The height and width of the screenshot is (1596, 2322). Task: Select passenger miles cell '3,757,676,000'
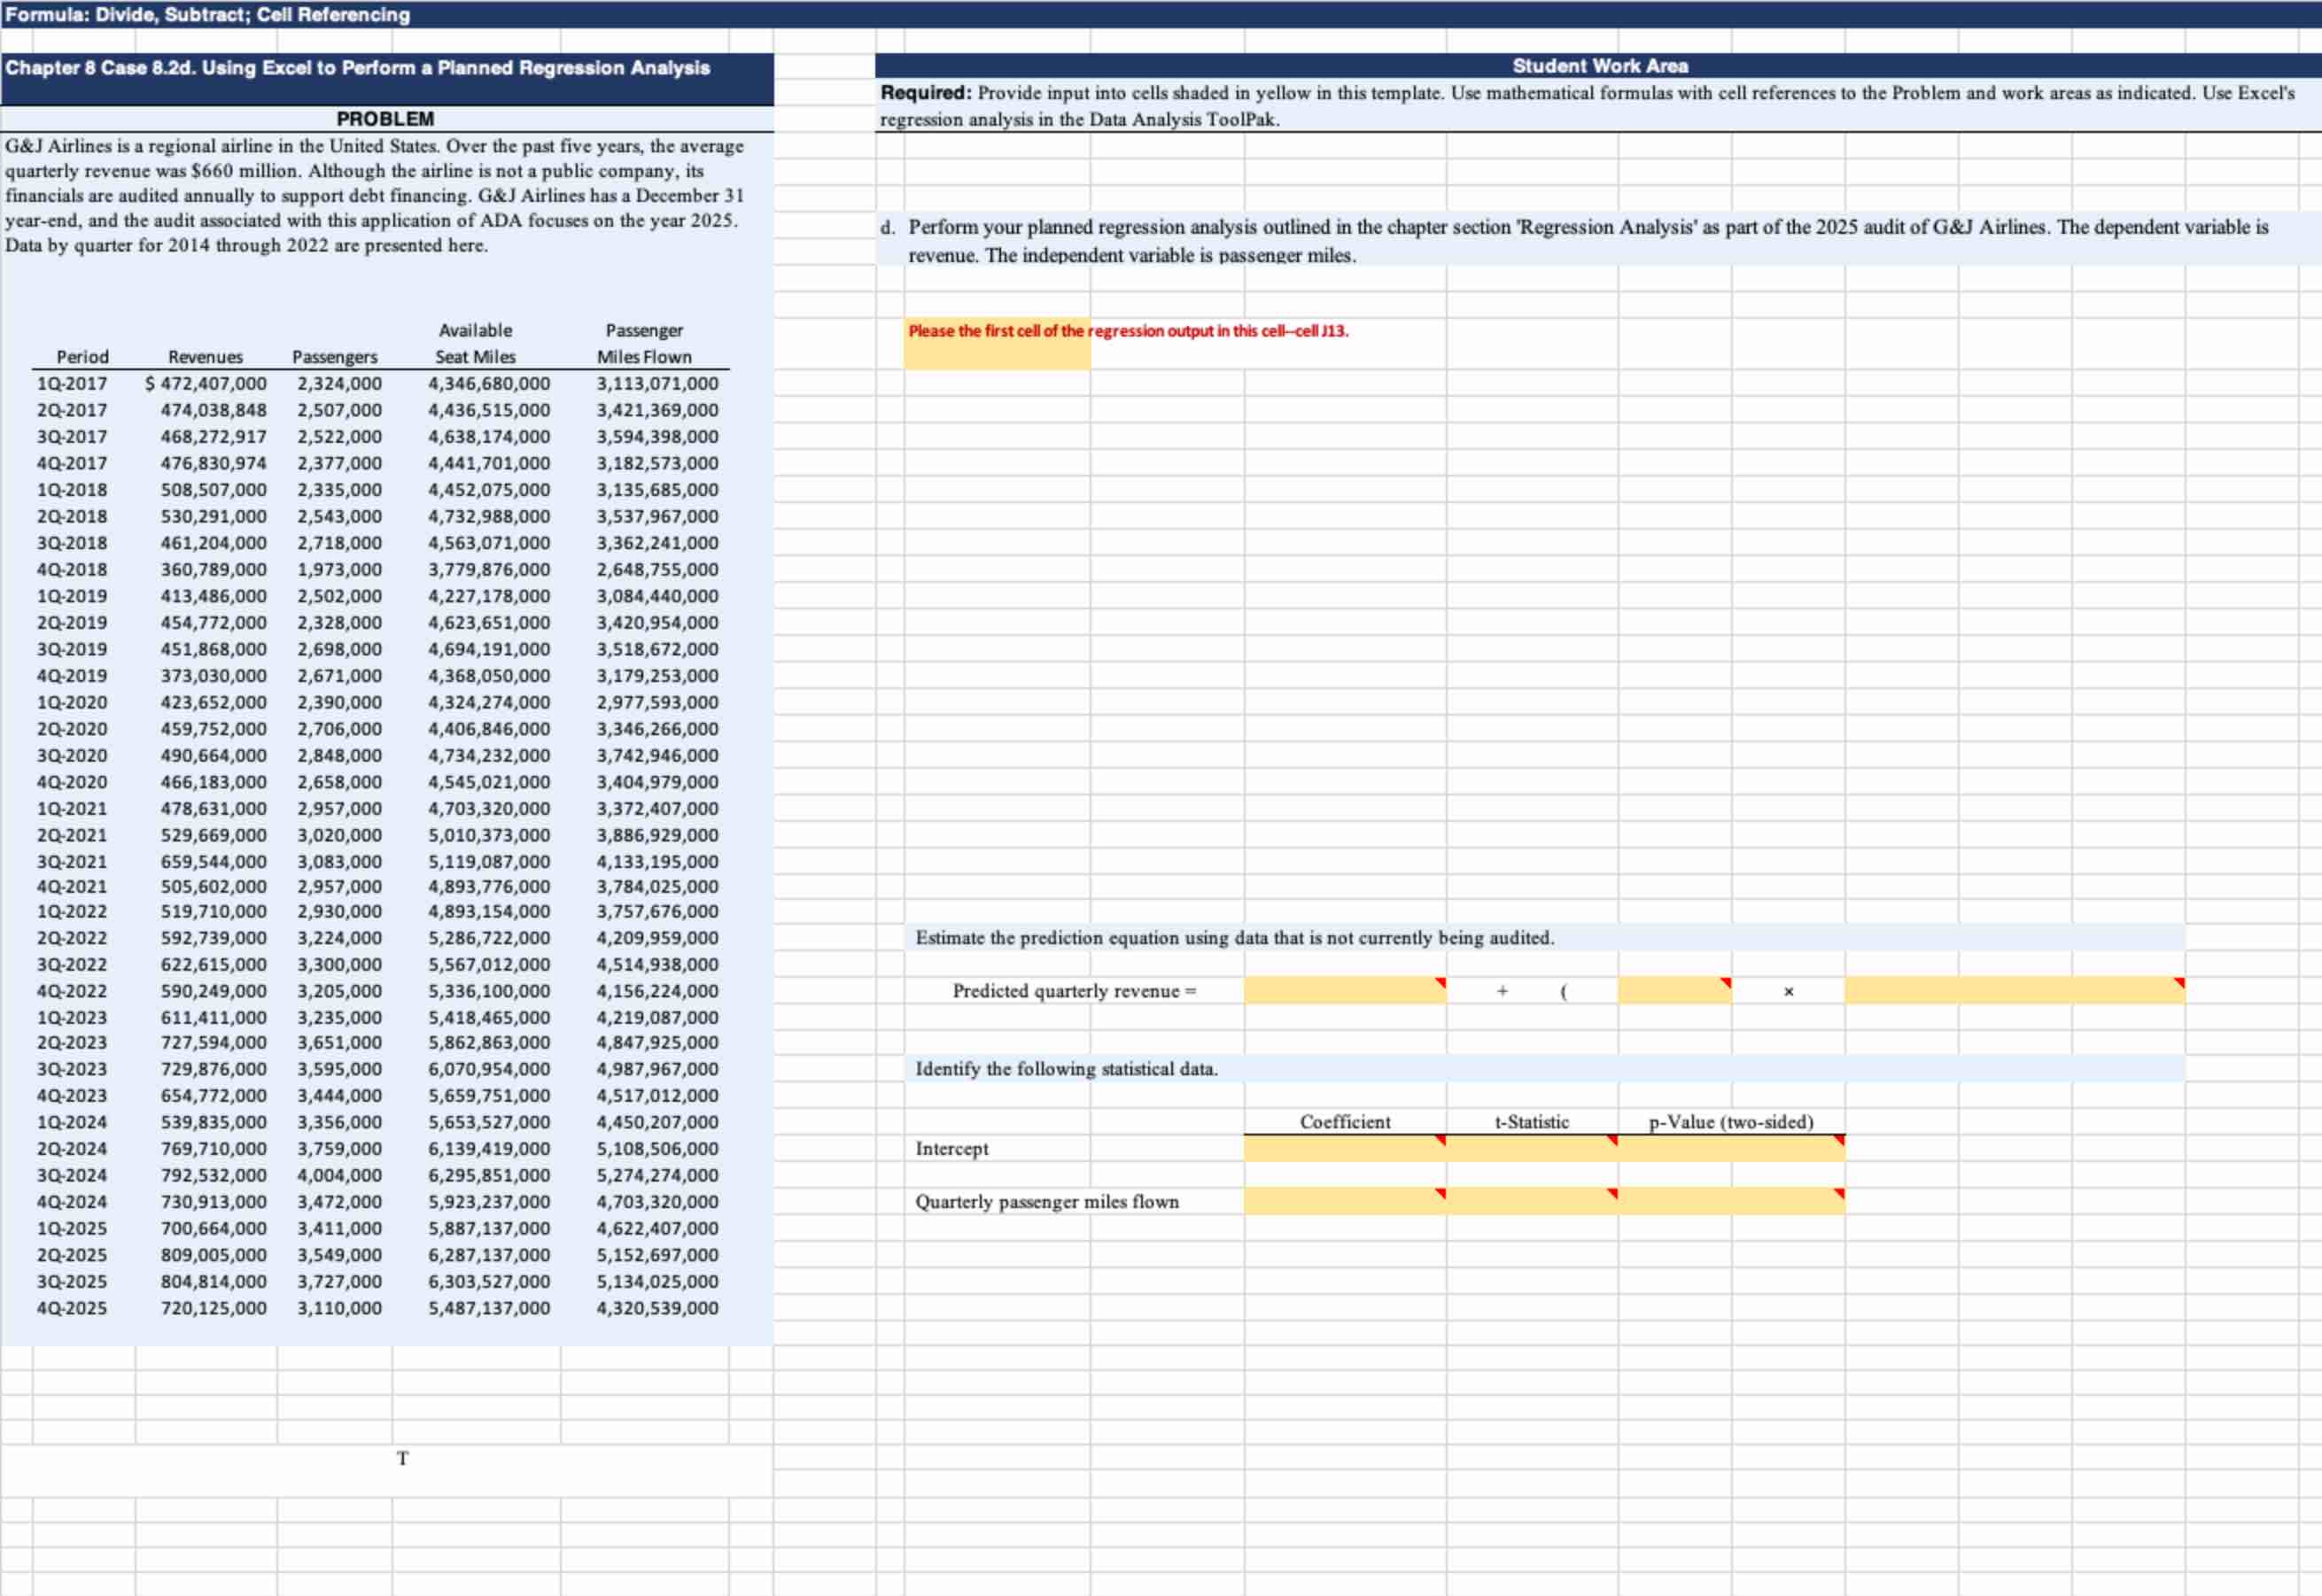[x=657, y=911]
